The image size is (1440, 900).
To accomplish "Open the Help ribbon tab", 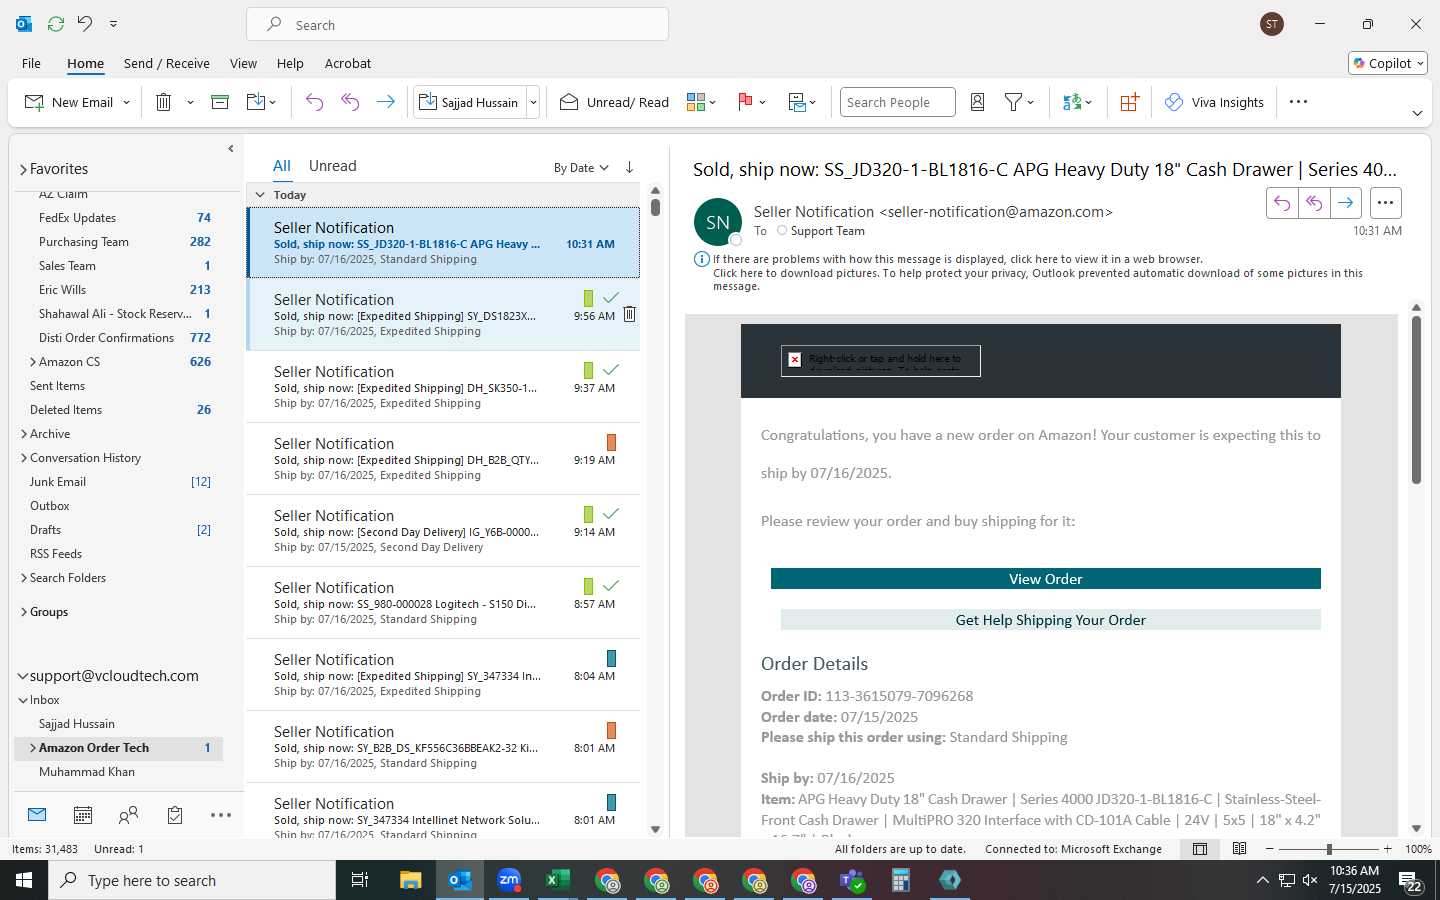I will pos(290,63).
